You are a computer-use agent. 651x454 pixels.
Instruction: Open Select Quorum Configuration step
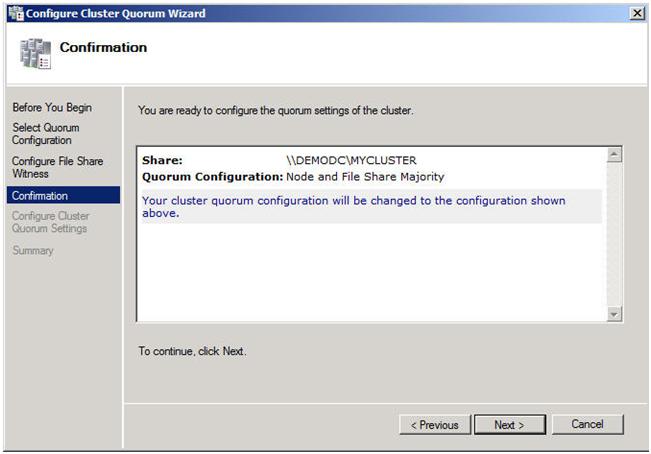click(46, 134)
